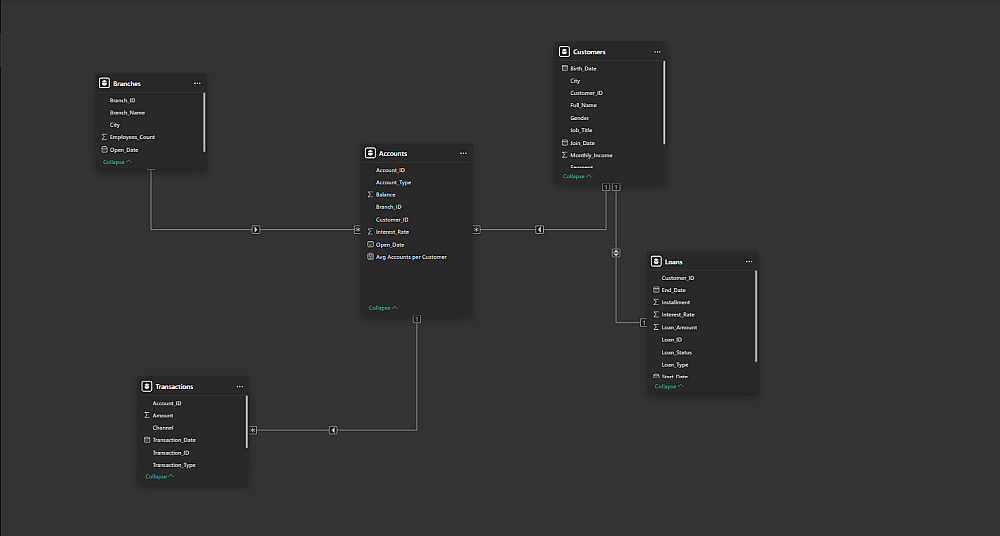Click the Accounts table icon
The image size is (1000, 536).
[370, 153]
